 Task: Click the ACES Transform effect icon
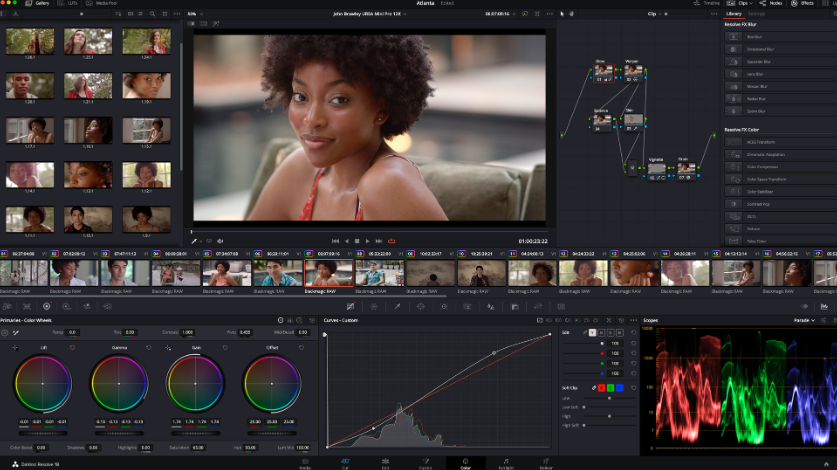tap(733, 142)
